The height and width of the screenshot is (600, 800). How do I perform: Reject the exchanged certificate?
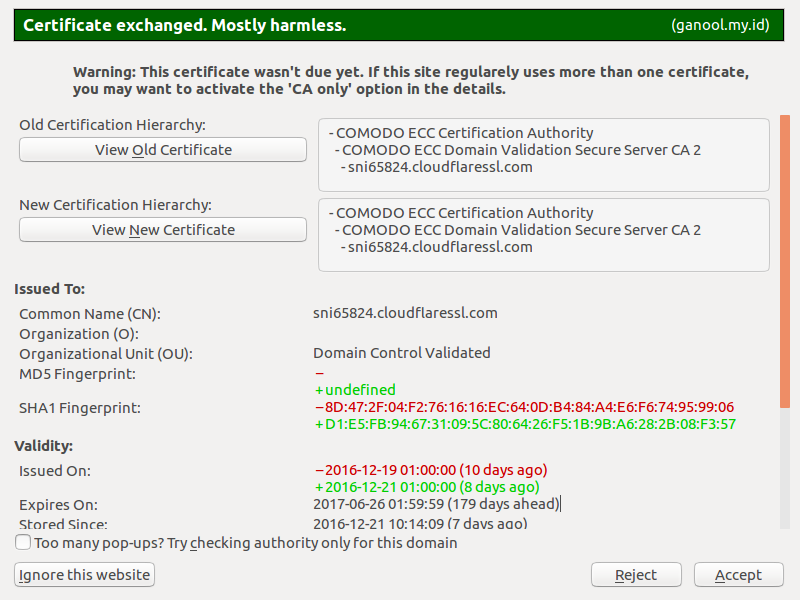[636, 574]
